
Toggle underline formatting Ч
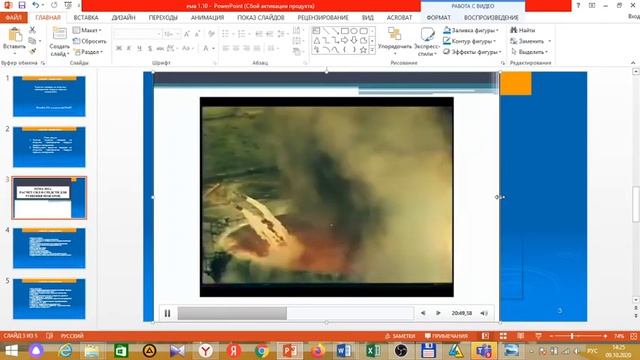139,48
